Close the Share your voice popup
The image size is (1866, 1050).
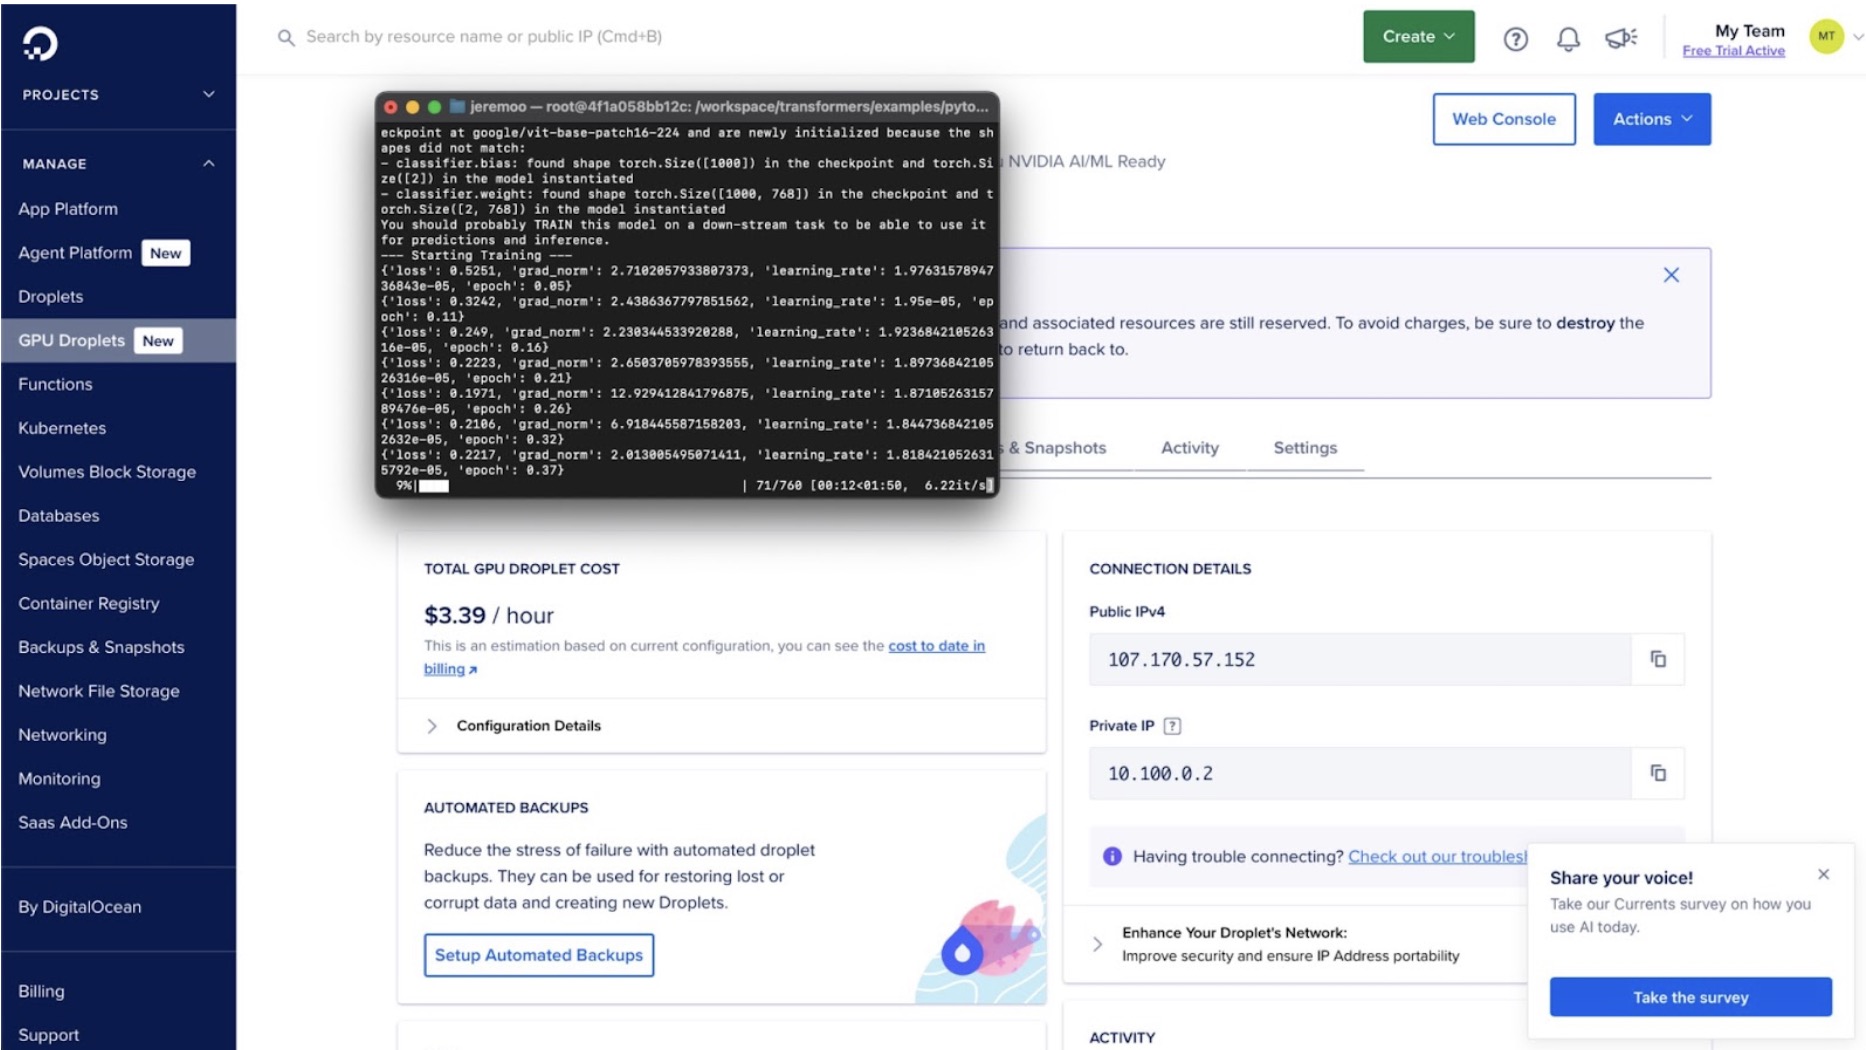pyautogui.click(x=1823, y=874)
